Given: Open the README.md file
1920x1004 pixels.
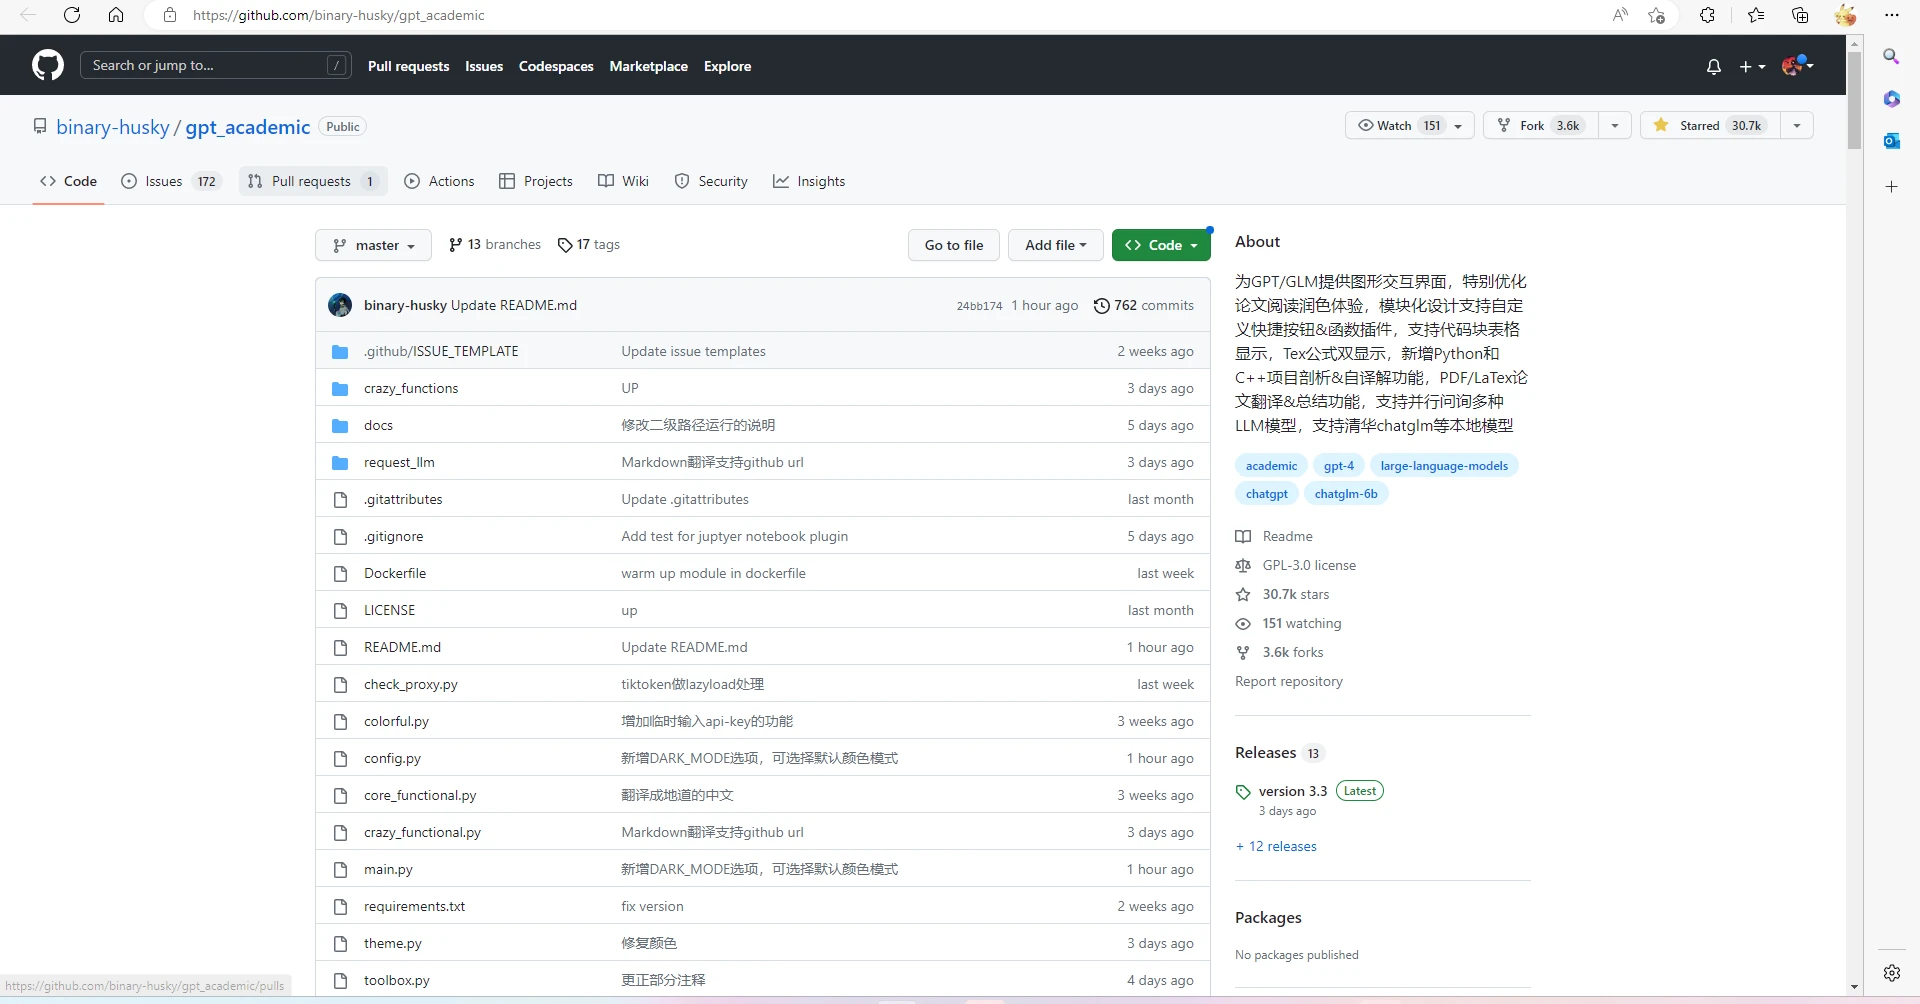Looking at the screenshot, I should pyautogui.click(x=402, y=648).
